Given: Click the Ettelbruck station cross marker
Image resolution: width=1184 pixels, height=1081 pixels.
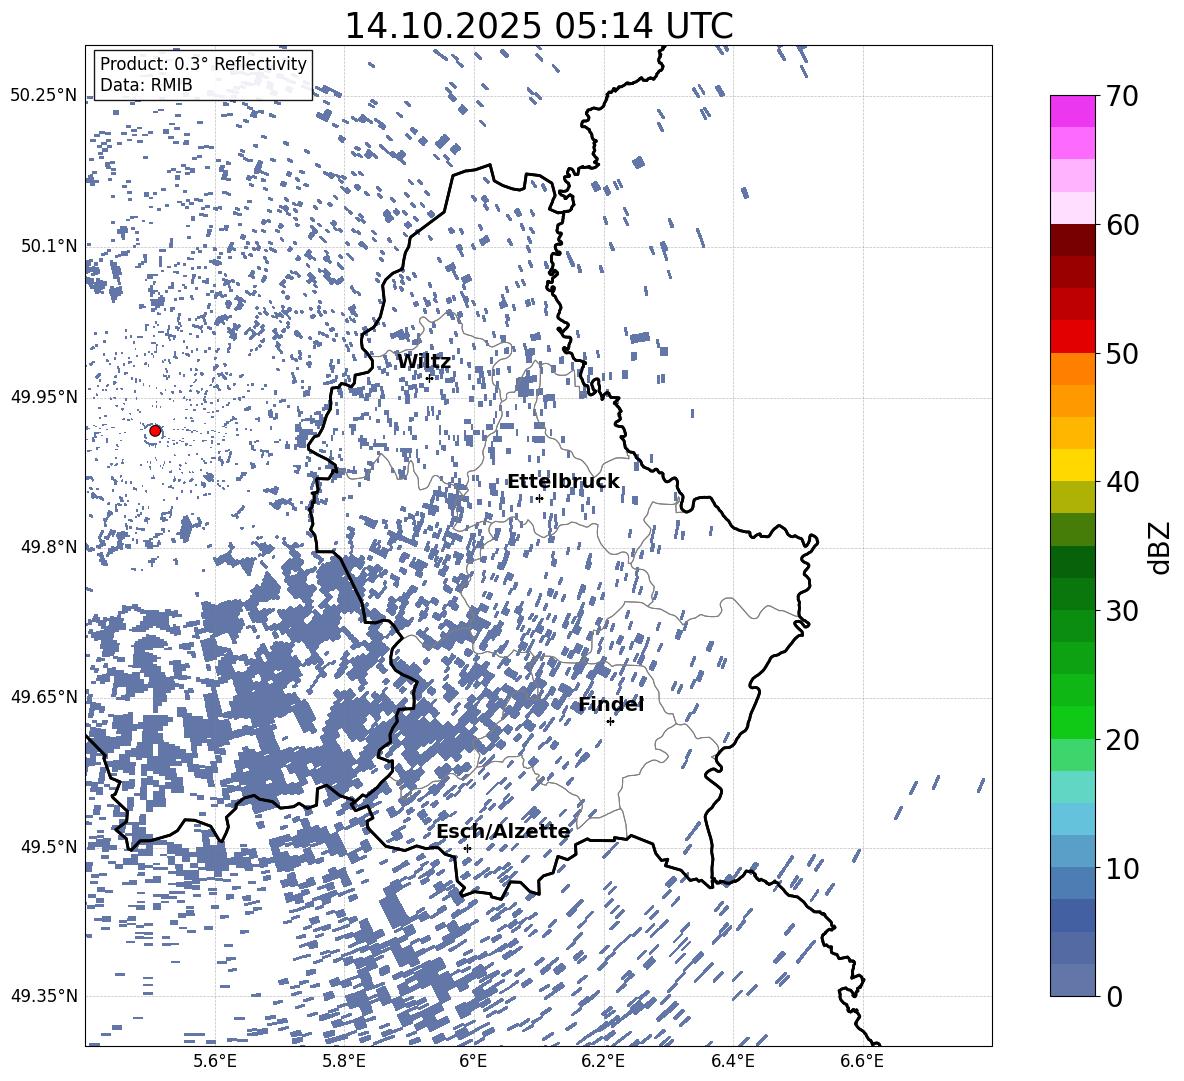Looking at the screenshot, I should pos(539,498).
